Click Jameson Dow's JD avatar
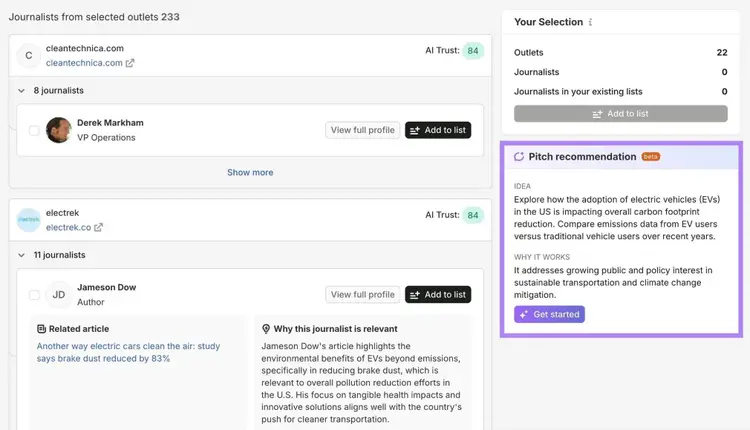750x430 pixels. 58,295
